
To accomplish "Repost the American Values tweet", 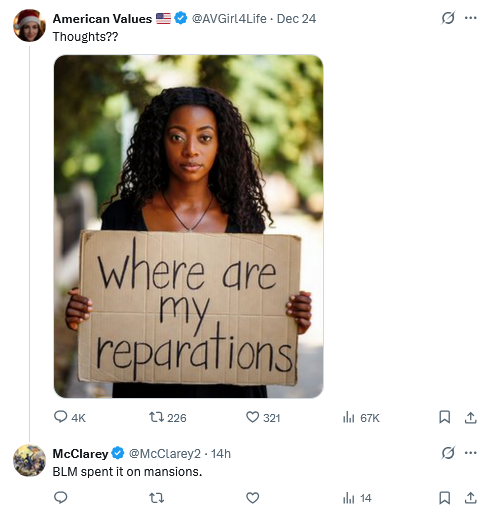I will pos(167,417).
